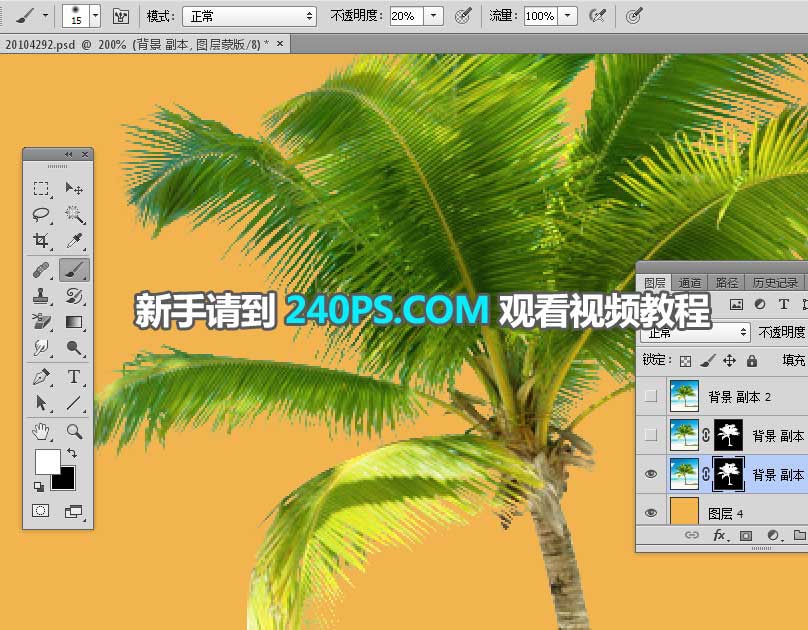Click the add layer mask button
The width and height of the screenshot is (808, 630).
(745, 537)
